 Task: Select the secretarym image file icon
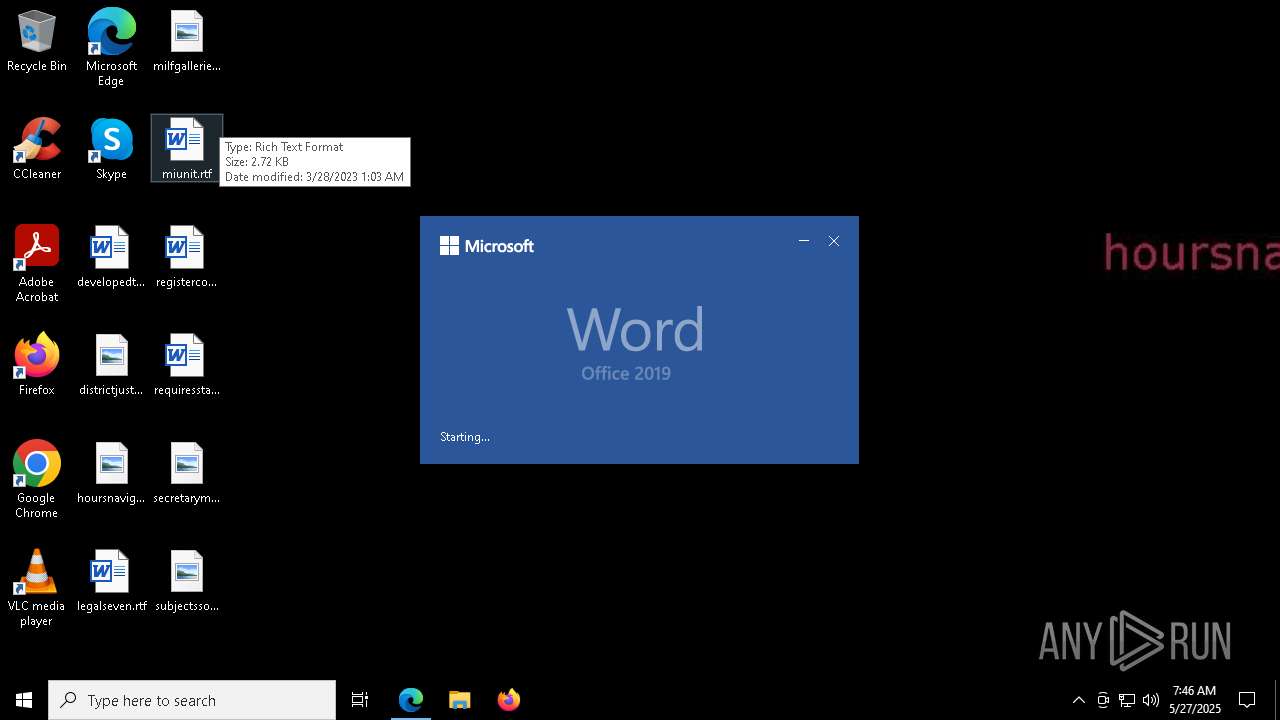(187, 473)
